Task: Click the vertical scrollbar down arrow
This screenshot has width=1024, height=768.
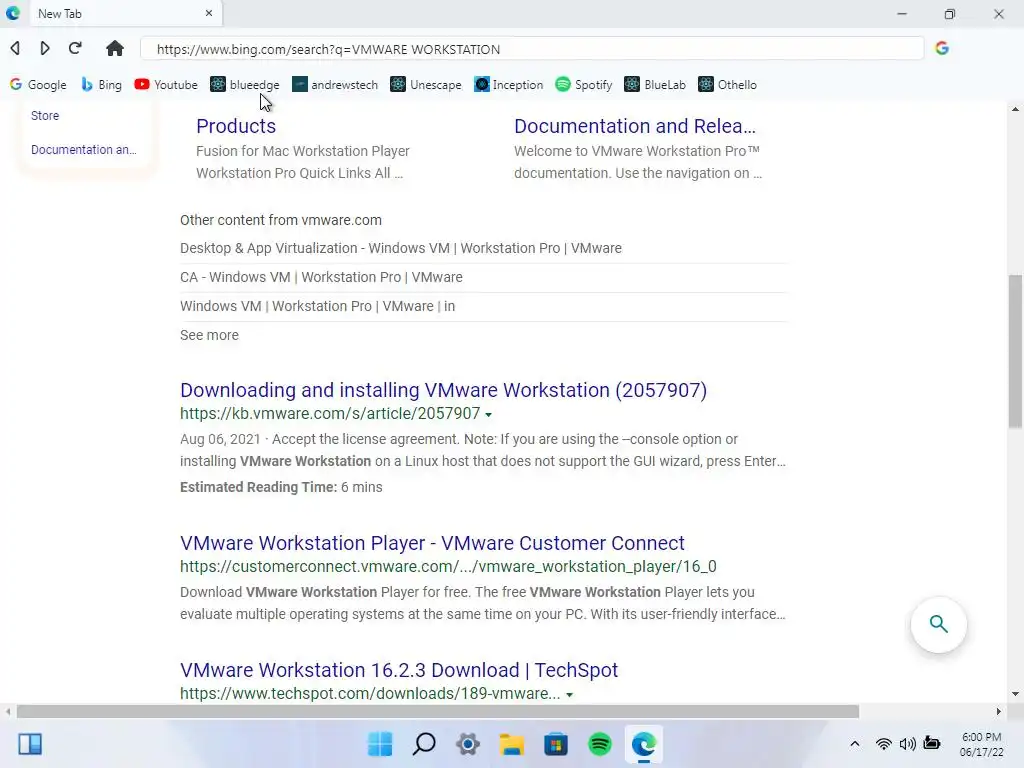Action: click(x=1015, y=694)
